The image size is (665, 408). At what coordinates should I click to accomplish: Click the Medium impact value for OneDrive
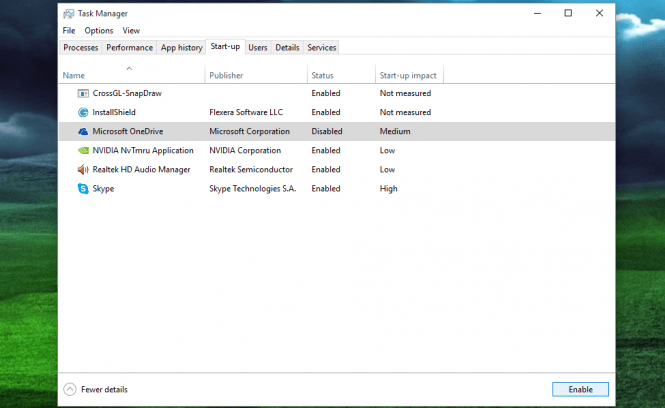click(x=395, y=131)
